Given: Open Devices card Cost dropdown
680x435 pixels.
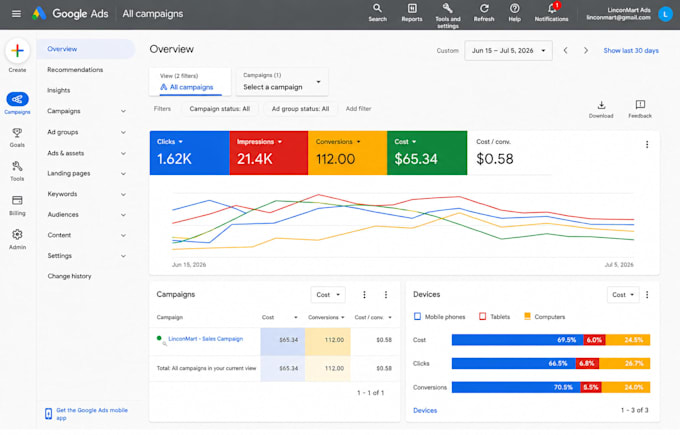Looking at the screenshot, I should point(623,295).
